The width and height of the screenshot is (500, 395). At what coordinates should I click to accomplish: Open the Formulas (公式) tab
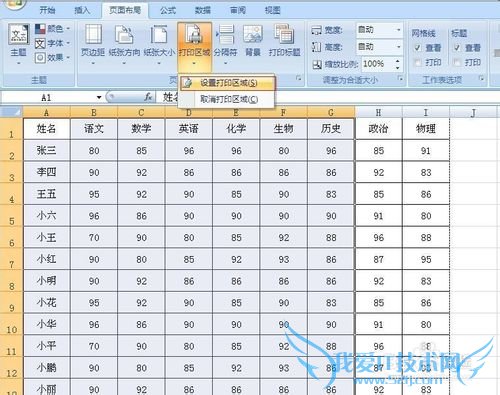click(x=168, y=10)
